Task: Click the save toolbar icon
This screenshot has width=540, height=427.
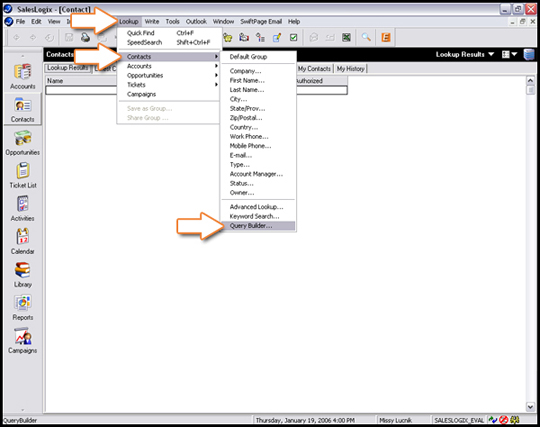Action: (x=69, y=37)
